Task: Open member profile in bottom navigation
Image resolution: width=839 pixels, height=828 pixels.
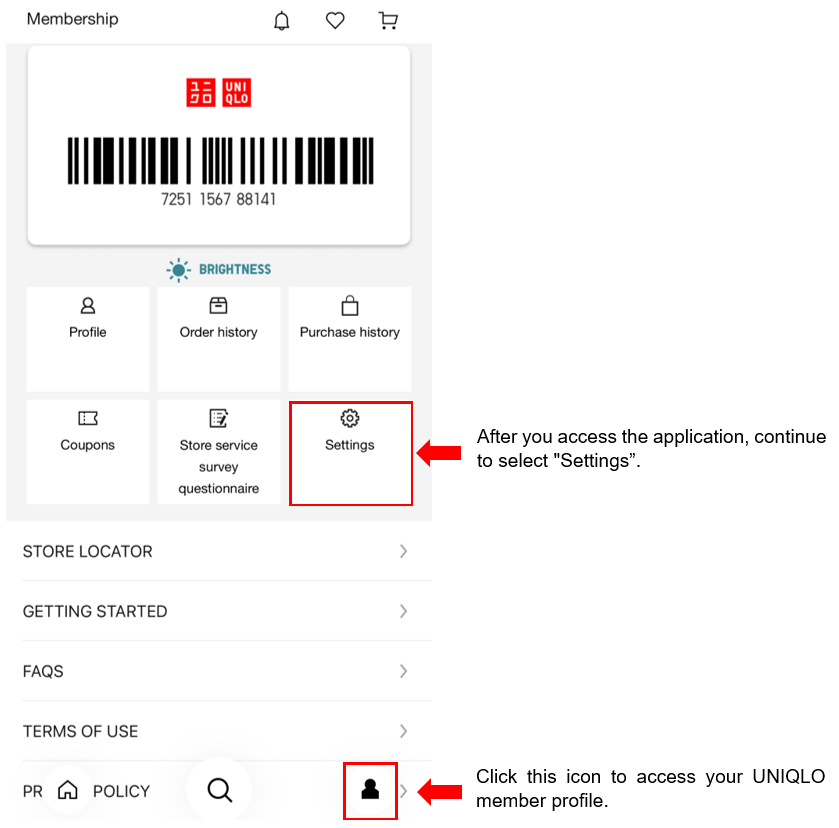Action: pyautogui.click(x=370, y=790)
